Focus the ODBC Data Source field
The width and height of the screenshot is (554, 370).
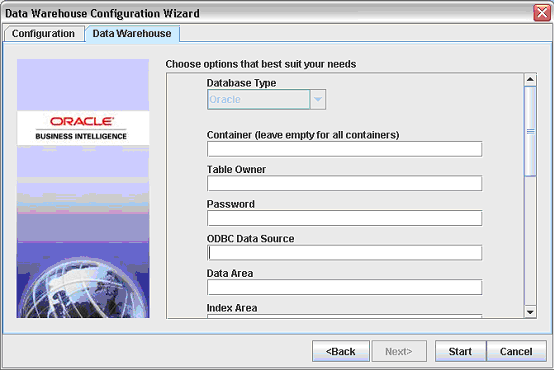click(344, 253)
